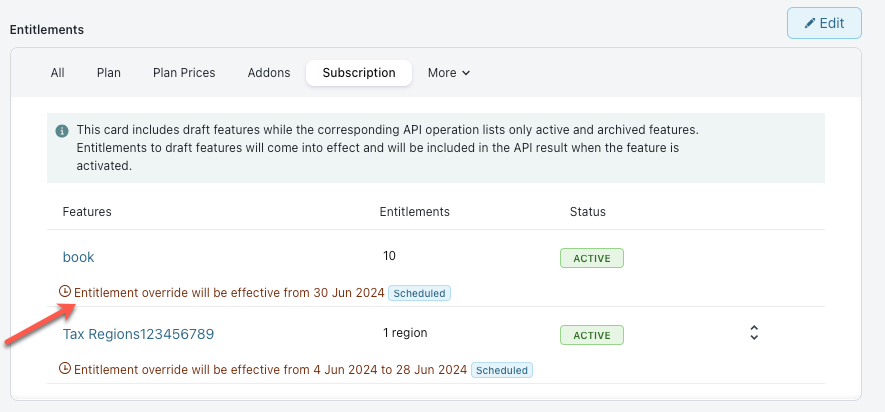Click the Scheduled badge for Tax Regions override
Viewport: 885px width, 412px height.
(502, 369)
